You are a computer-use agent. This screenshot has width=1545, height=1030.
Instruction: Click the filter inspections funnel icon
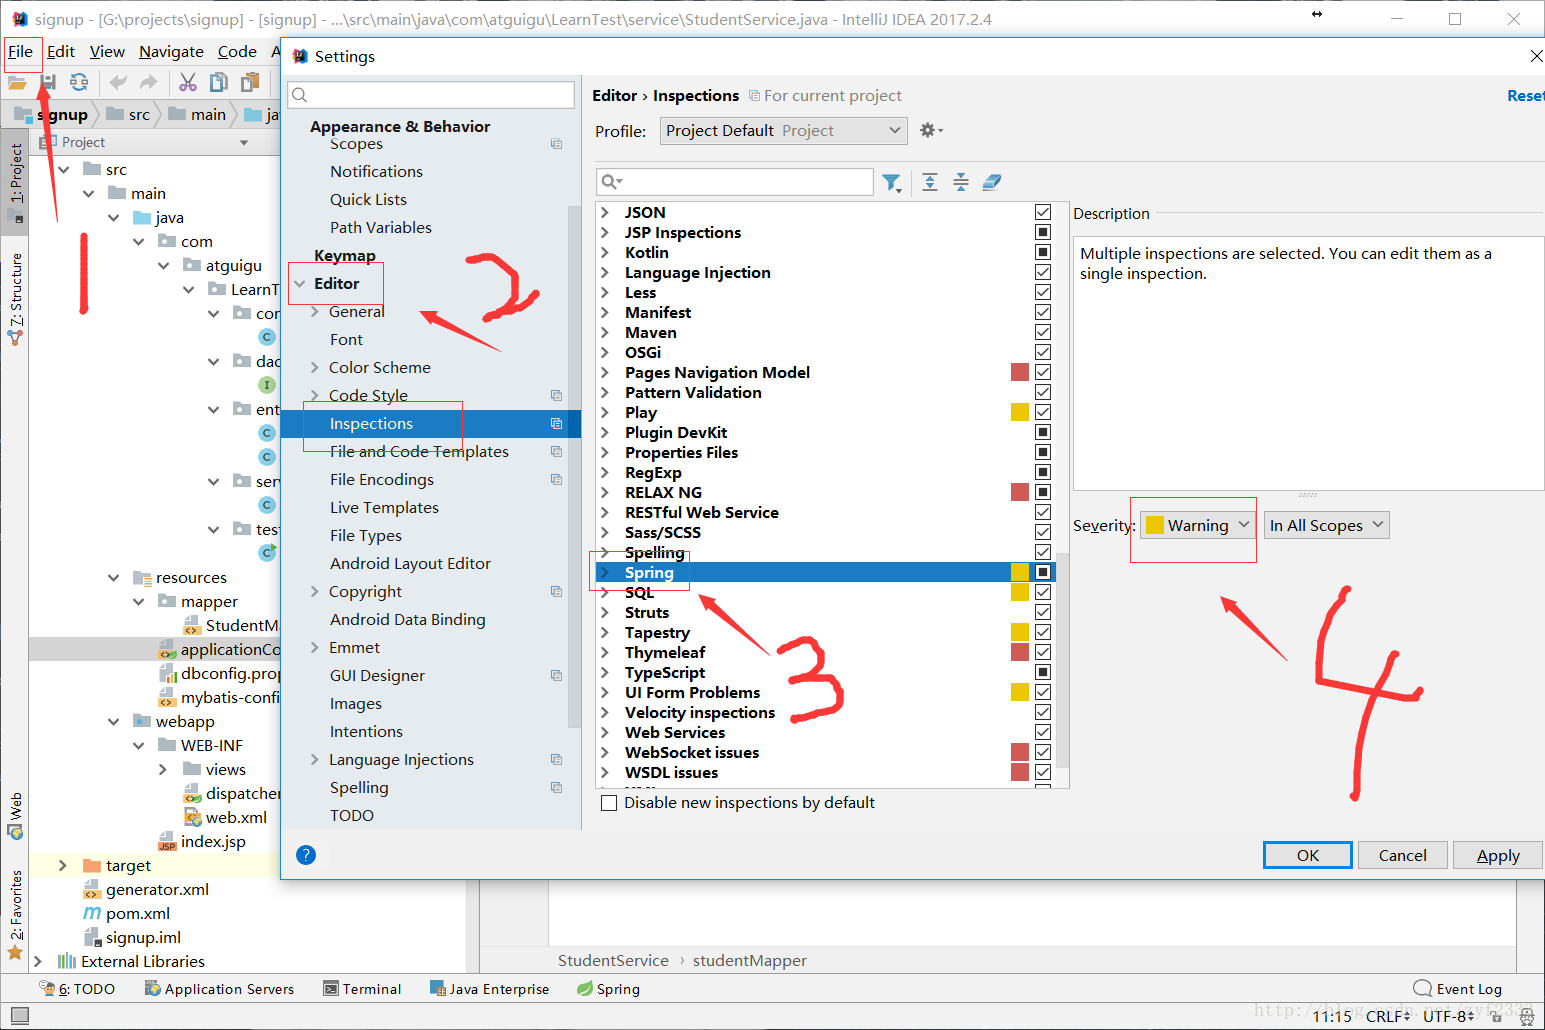tap(891, 182)
